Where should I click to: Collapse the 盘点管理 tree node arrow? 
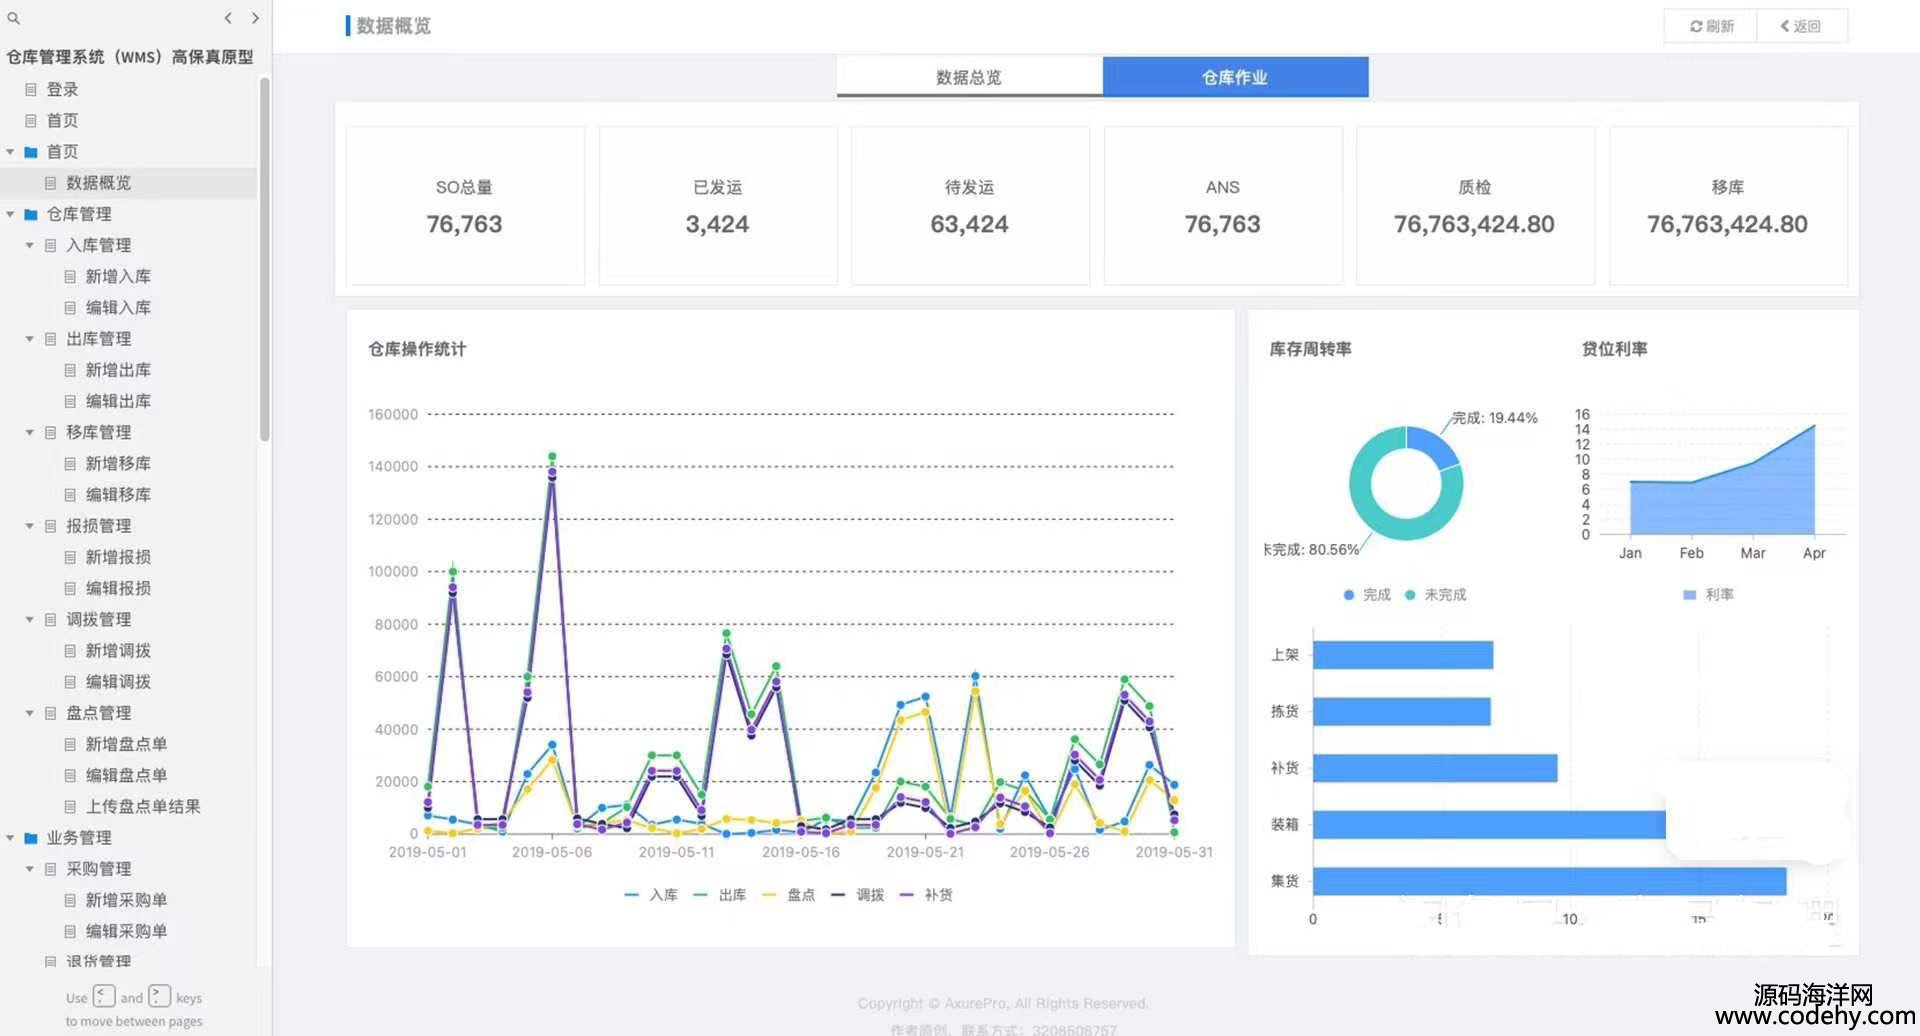tap(29, 713)
